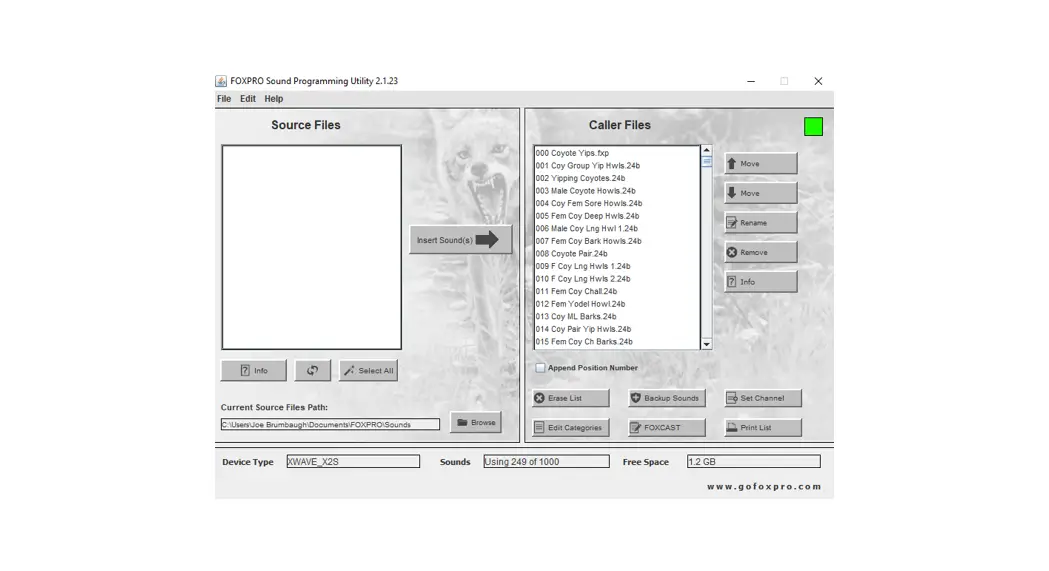Select 002 Yipping Coyotes.24b
The width and height of the screenshot is (1049, 571).
pos(617,179)
